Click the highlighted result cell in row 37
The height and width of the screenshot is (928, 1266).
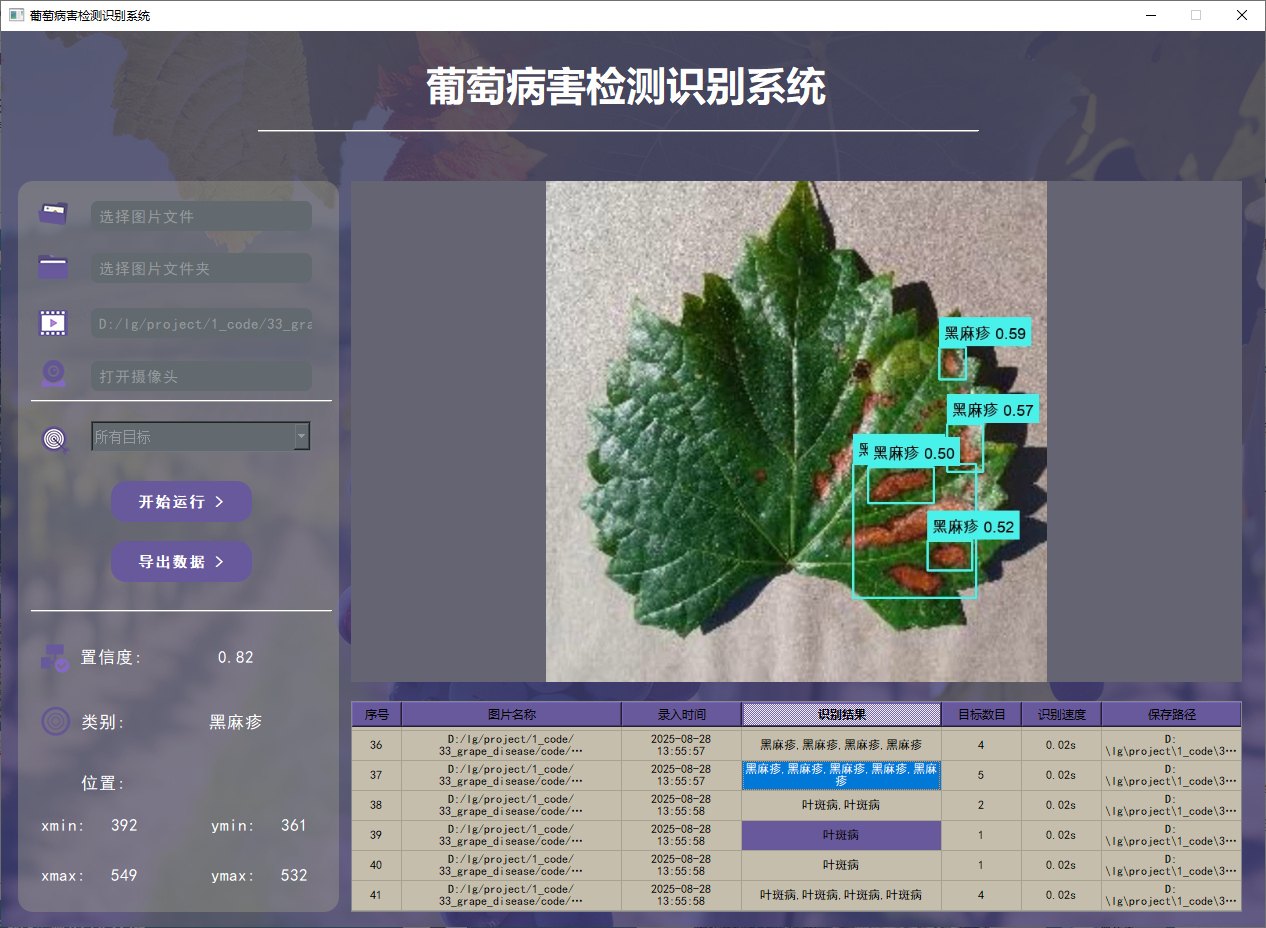coord(841,775)
